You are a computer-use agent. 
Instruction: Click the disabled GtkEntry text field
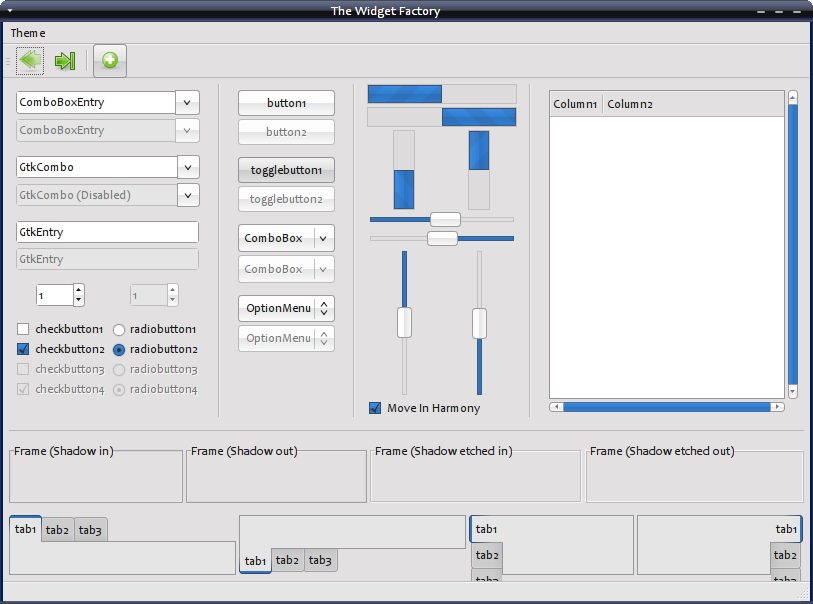107,259
